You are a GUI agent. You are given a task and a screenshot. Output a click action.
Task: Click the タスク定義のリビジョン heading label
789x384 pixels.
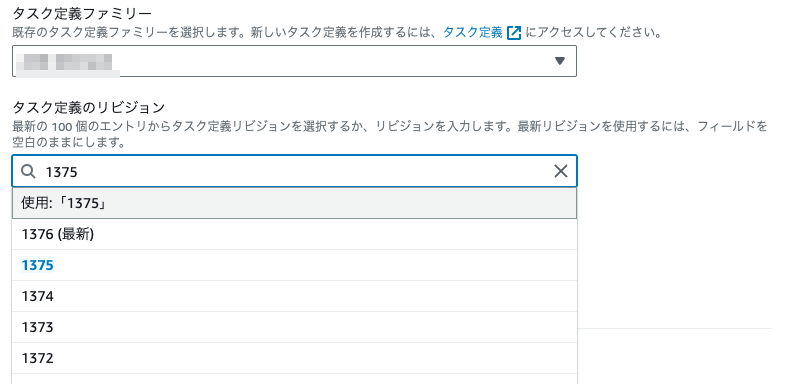click(89, 107)
